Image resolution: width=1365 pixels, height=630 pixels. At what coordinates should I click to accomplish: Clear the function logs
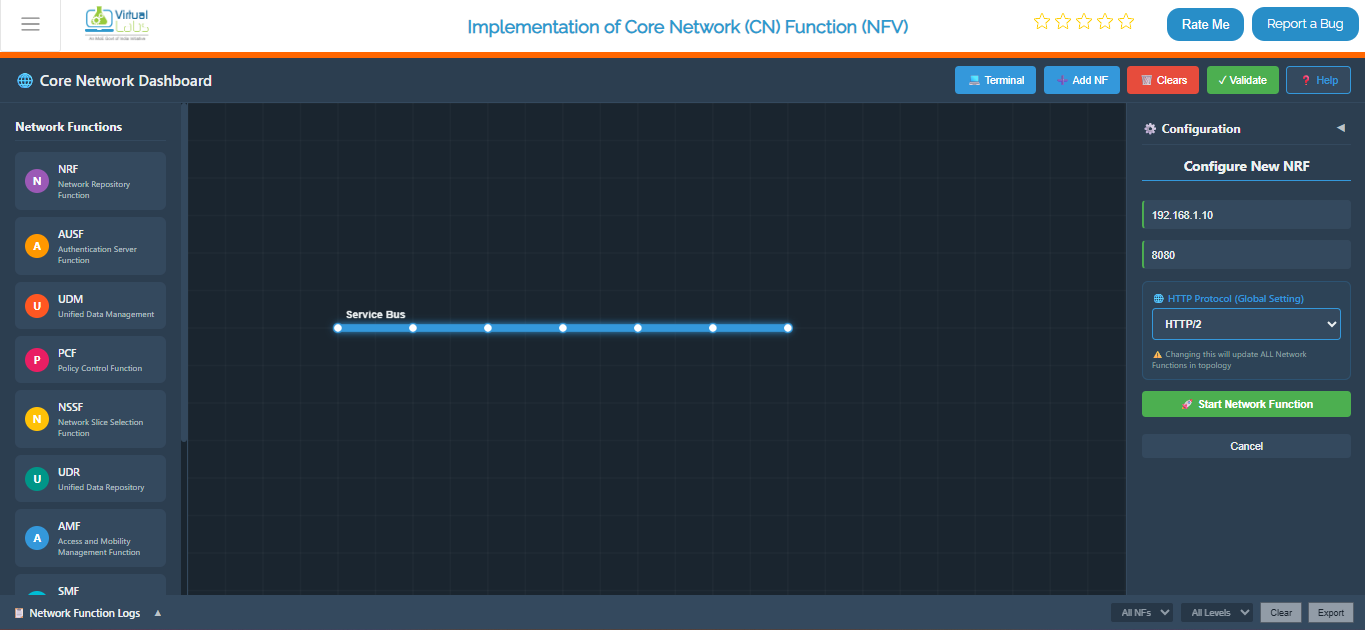(x=1281, y=613)
